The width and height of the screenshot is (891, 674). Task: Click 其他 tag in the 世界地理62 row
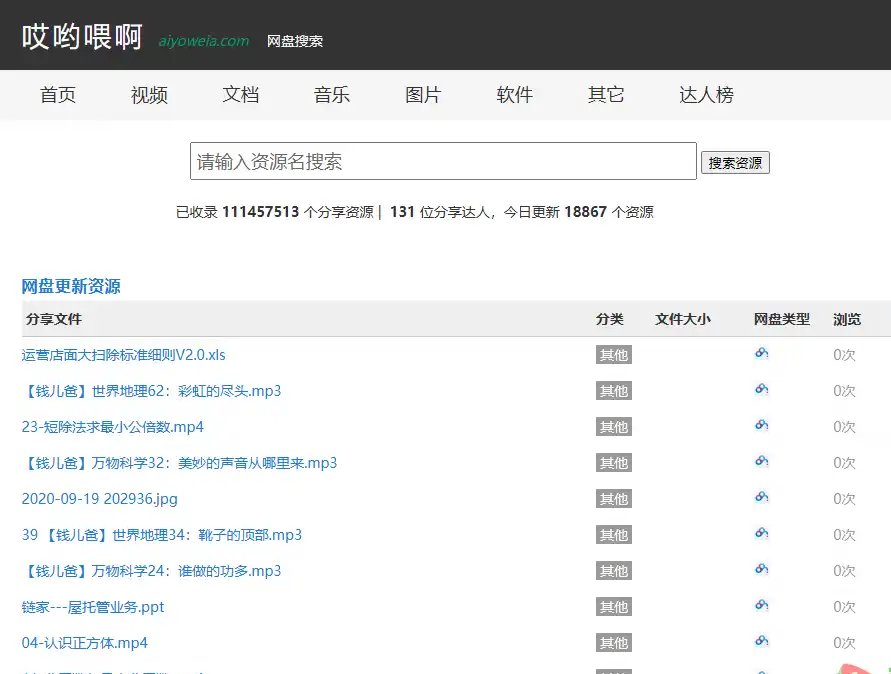click(614, 391)
